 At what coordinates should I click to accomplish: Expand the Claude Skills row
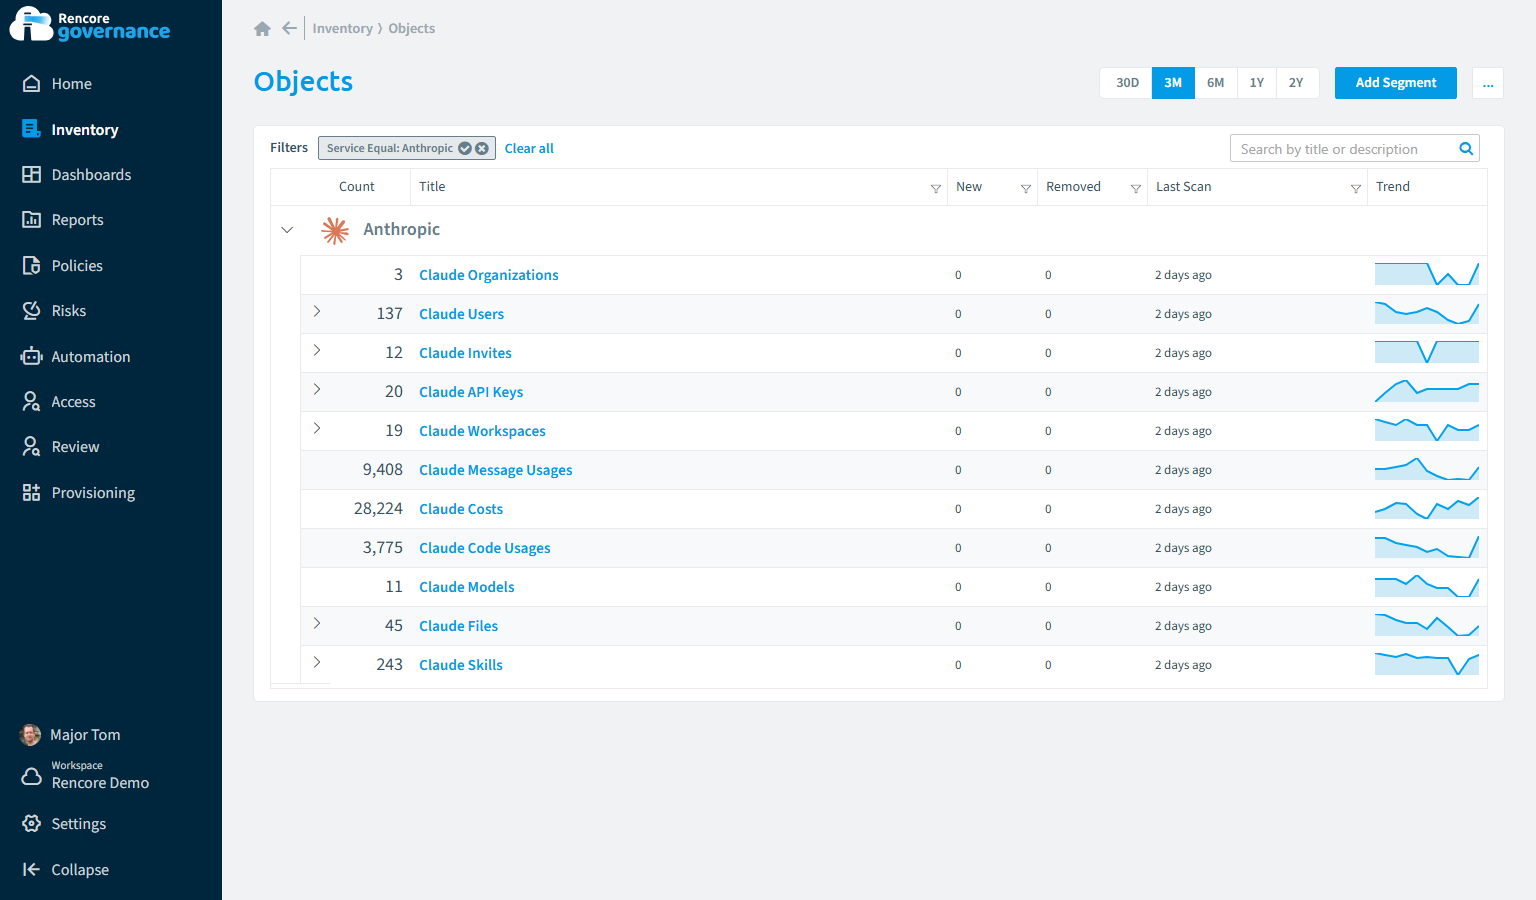click(317, 663)
